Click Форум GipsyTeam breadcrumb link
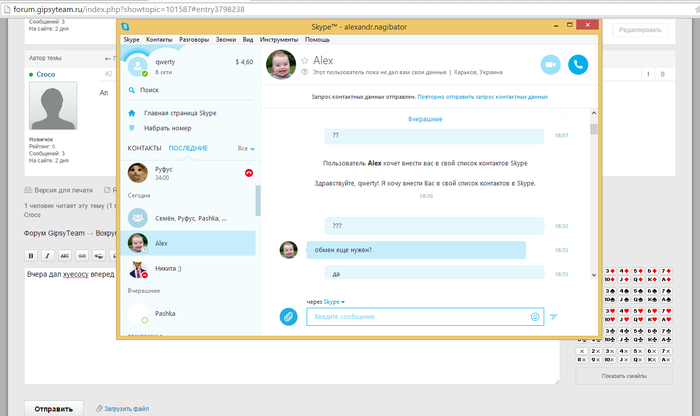Viewport: 700px width, 416px height. [54, 233]
